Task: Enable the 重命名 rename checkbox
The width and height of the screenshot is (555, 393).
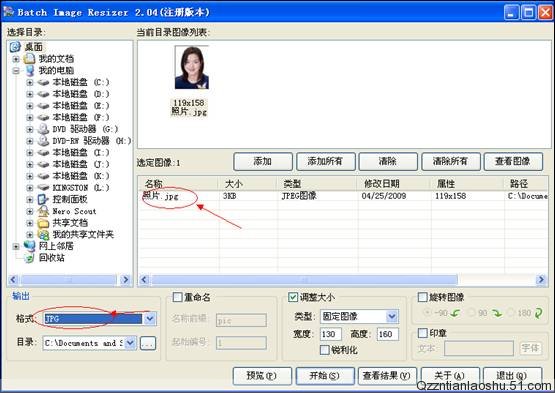Action: click(177, 297)
